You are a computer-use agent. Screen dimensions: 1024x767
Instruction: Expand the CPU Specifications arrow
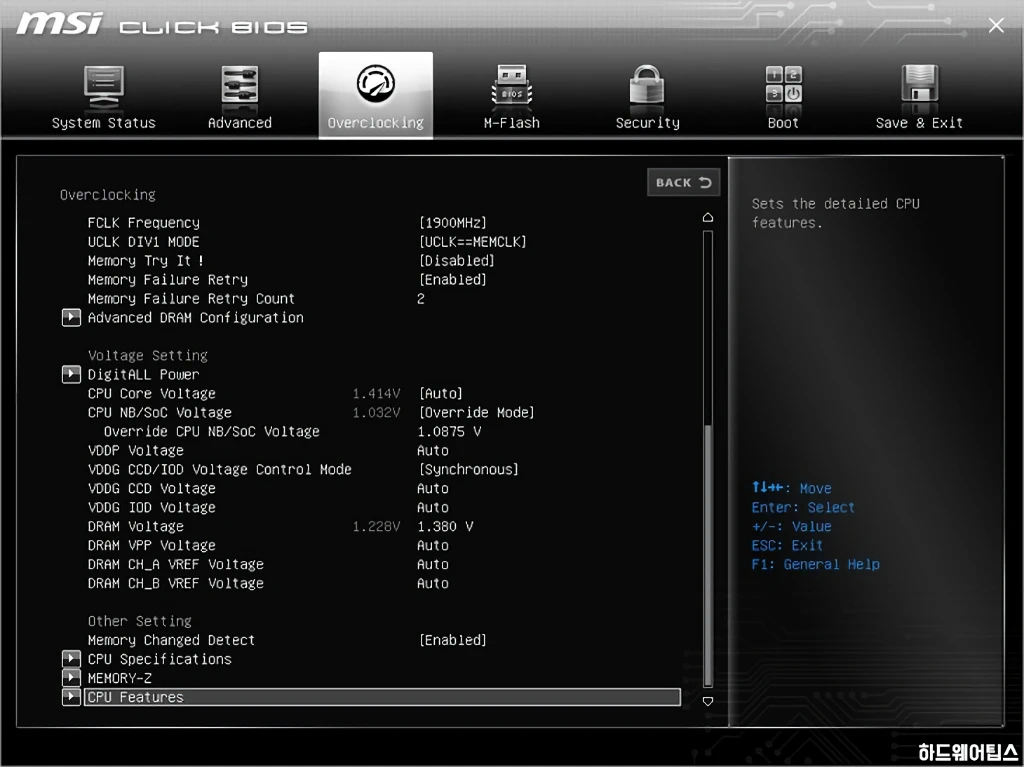(x=71, y=659)
